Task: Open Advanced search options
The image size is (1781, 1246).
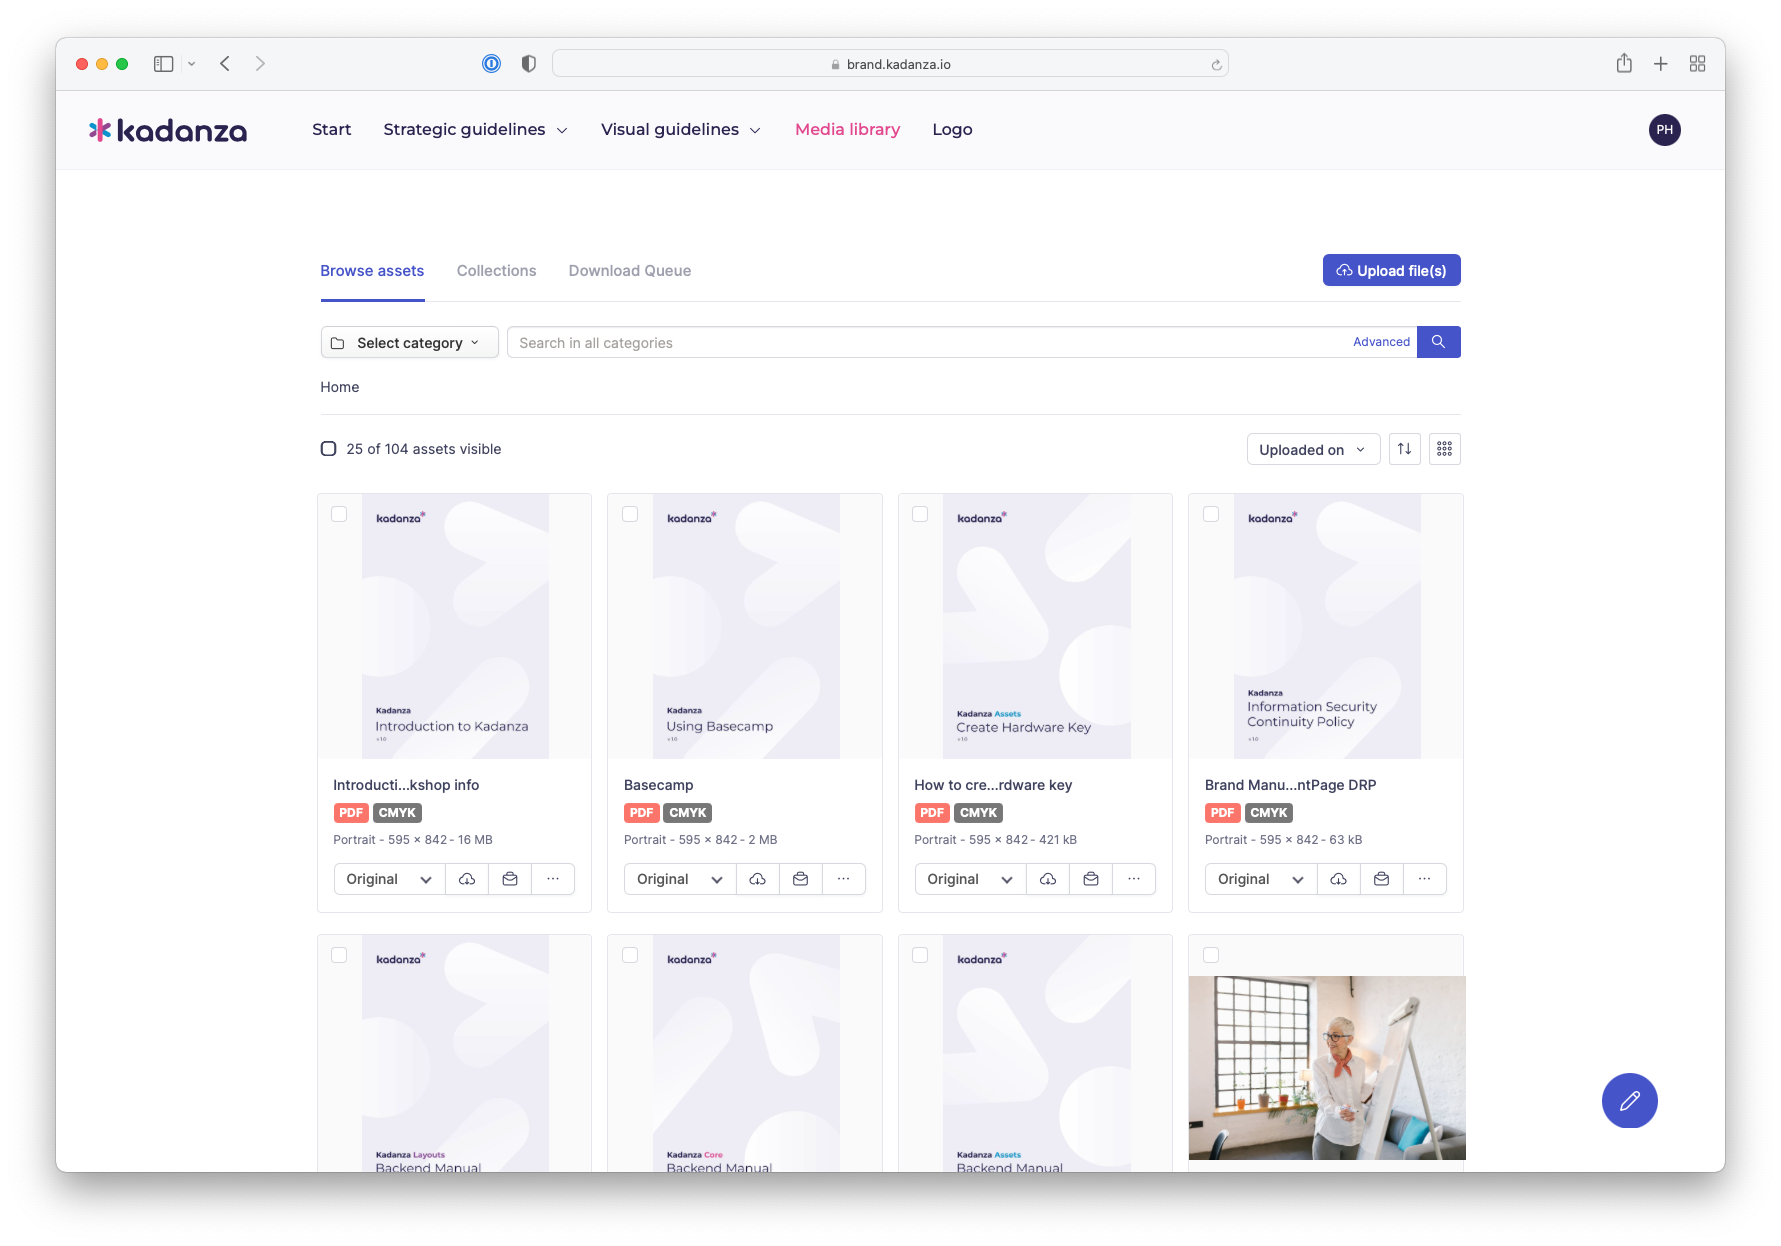Action: pos(1381,342)
